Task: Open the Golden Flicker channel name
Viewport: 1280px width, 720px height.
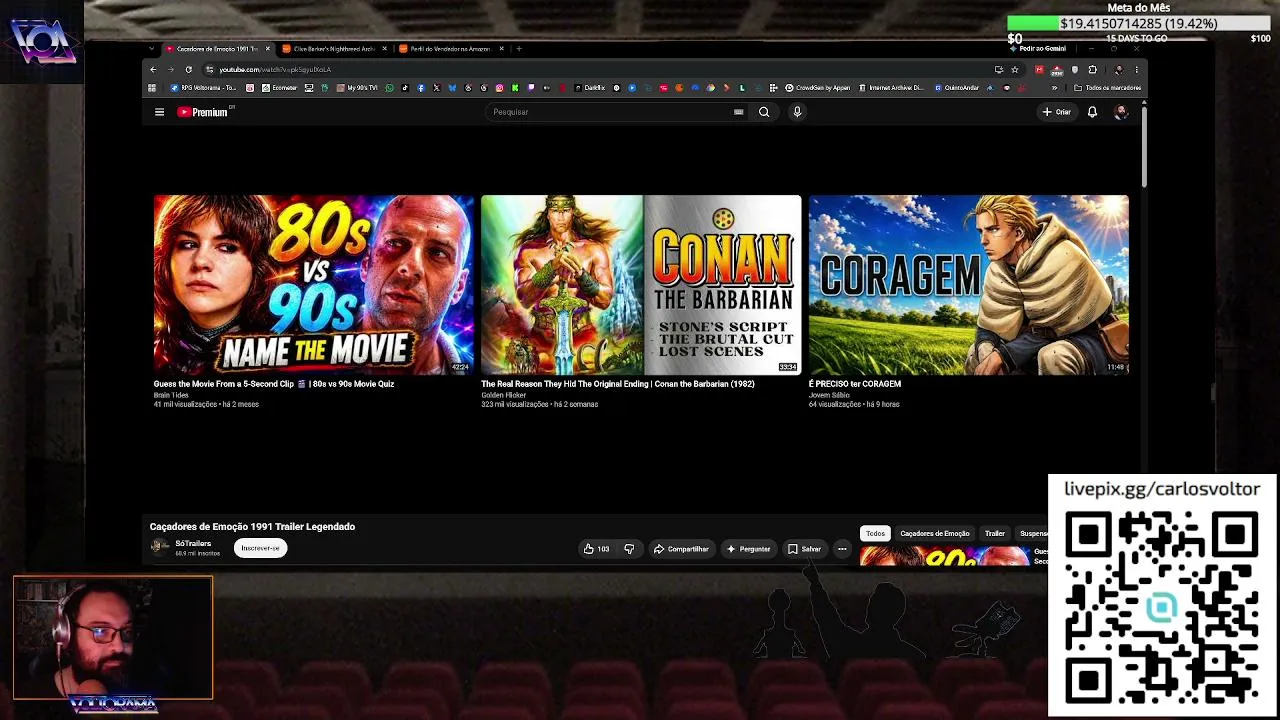Action: point(503,395)
